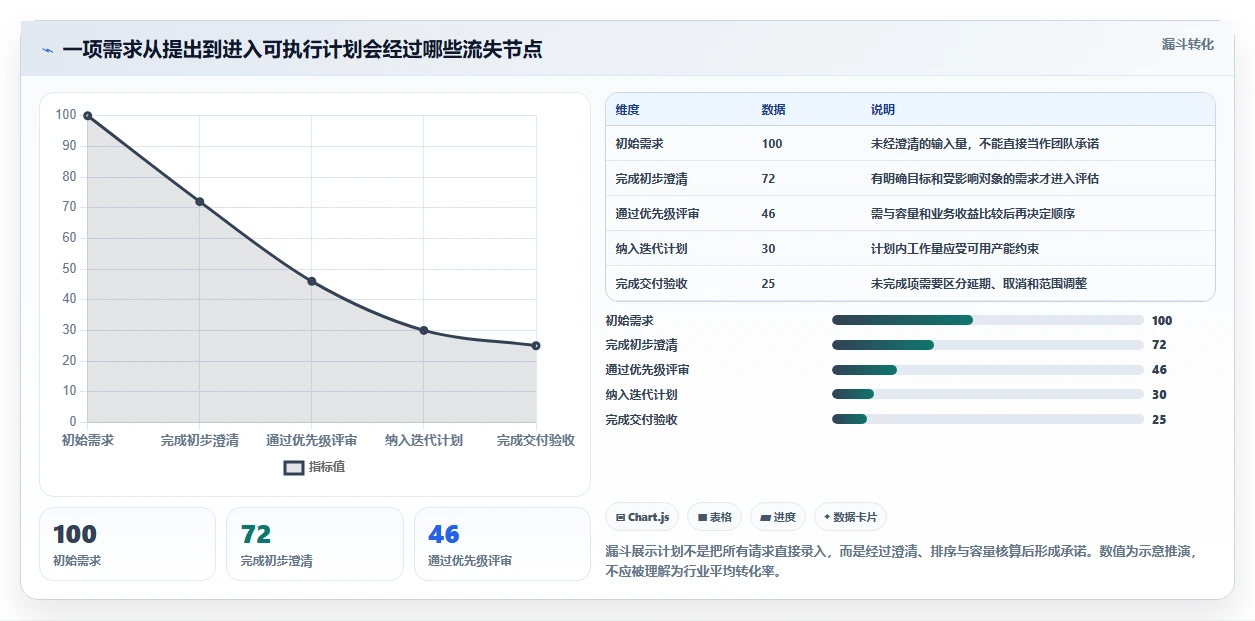Click the 完成初步澄清 progress bar
Viewport: 1255px width, 621px height.
tap(988, 345)
